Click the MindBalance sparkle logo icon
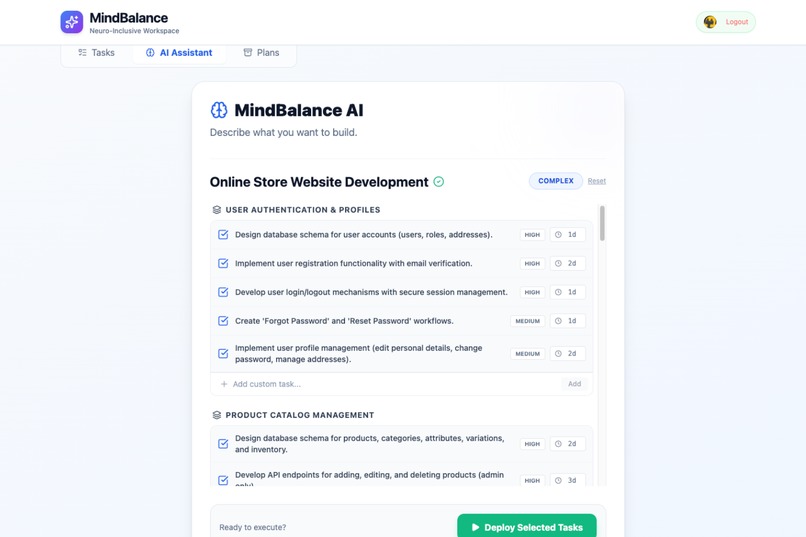This screenshot has height=537, width=806. pyautogui.click(x=71, y=22)
